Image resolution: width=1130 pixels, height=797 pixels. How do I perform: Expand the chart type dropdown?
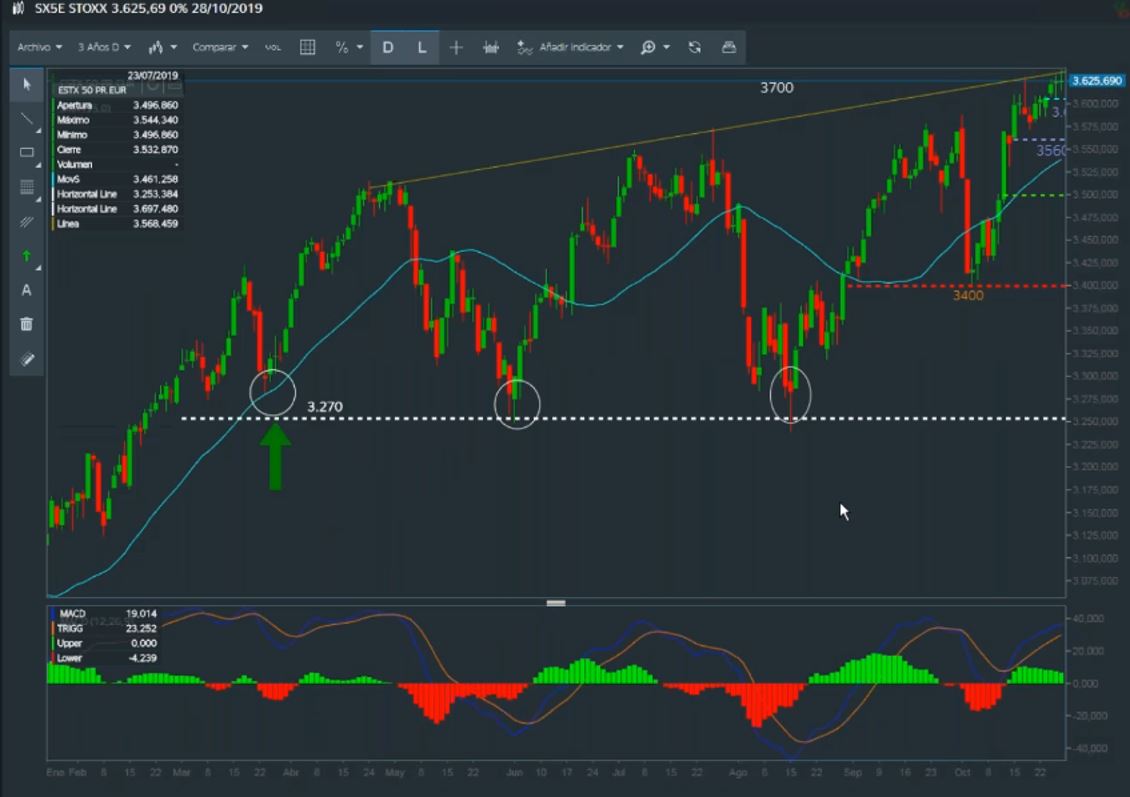(x=162, y=47)
